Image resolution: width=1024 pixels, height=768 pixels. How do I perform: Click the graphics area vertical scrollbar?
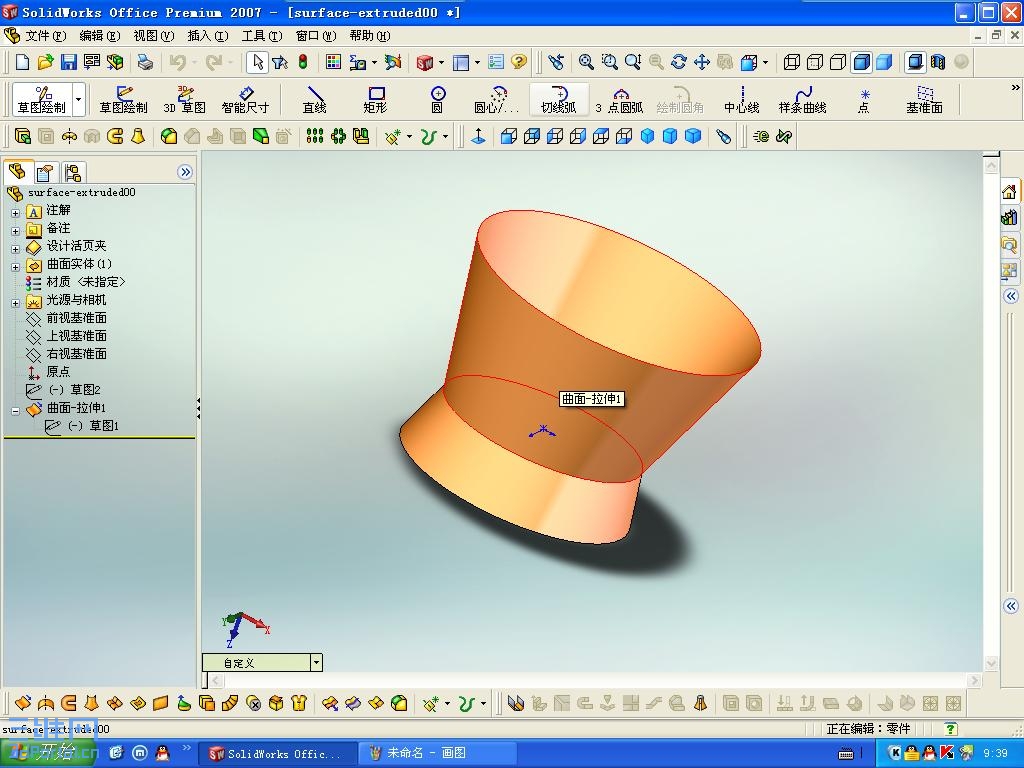pos(990,400)
